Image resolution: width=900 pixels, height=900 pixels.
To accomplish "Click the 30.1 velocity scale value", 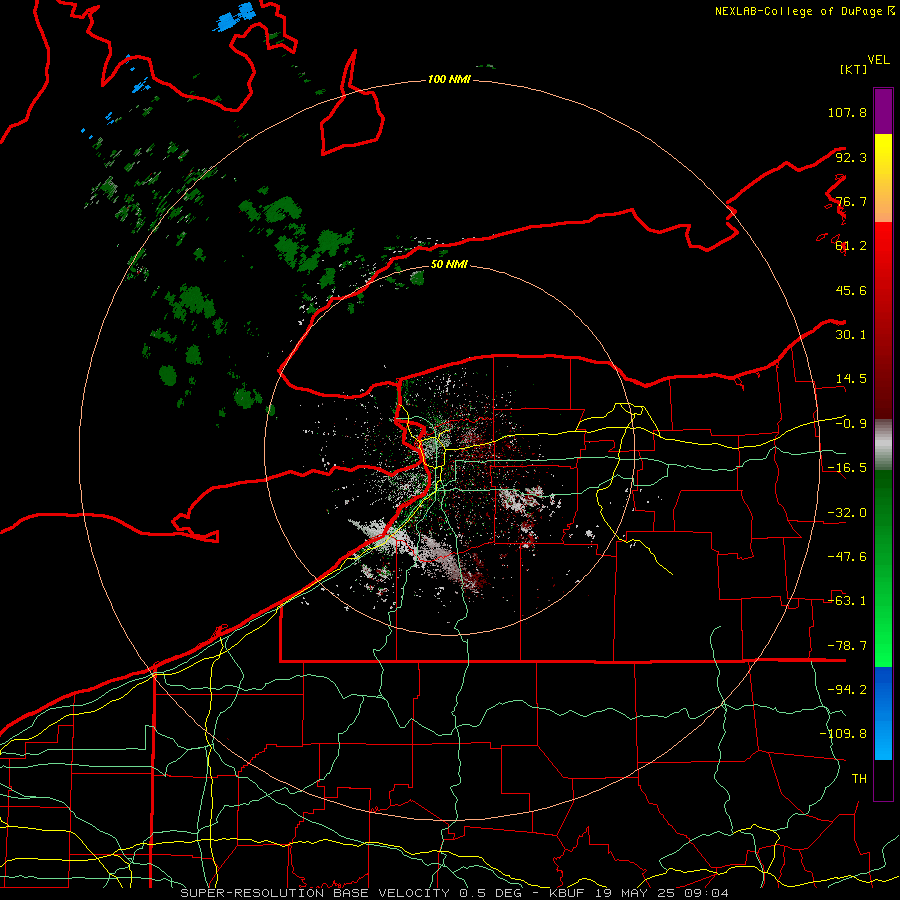I will pos(851,335).
